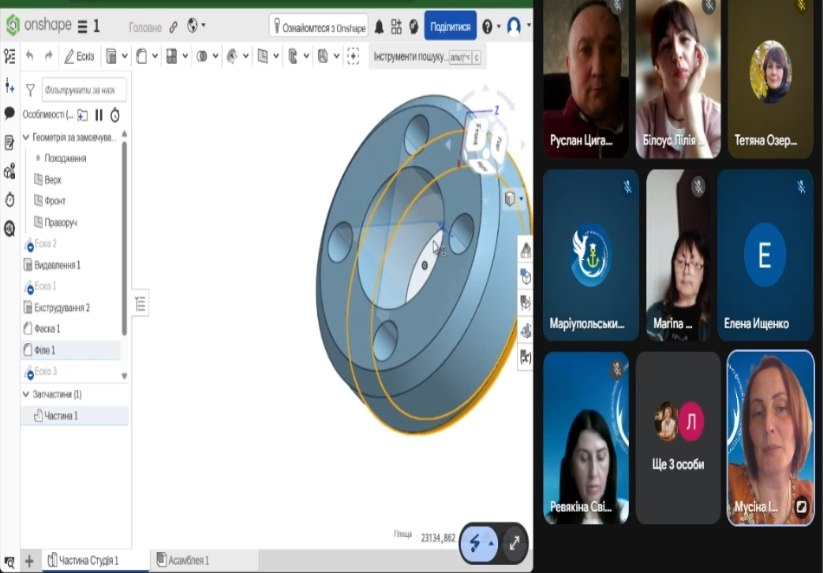The image size is (823, 573).
Task: Toggle the feature list panel handle
Action: click(140, 304)
